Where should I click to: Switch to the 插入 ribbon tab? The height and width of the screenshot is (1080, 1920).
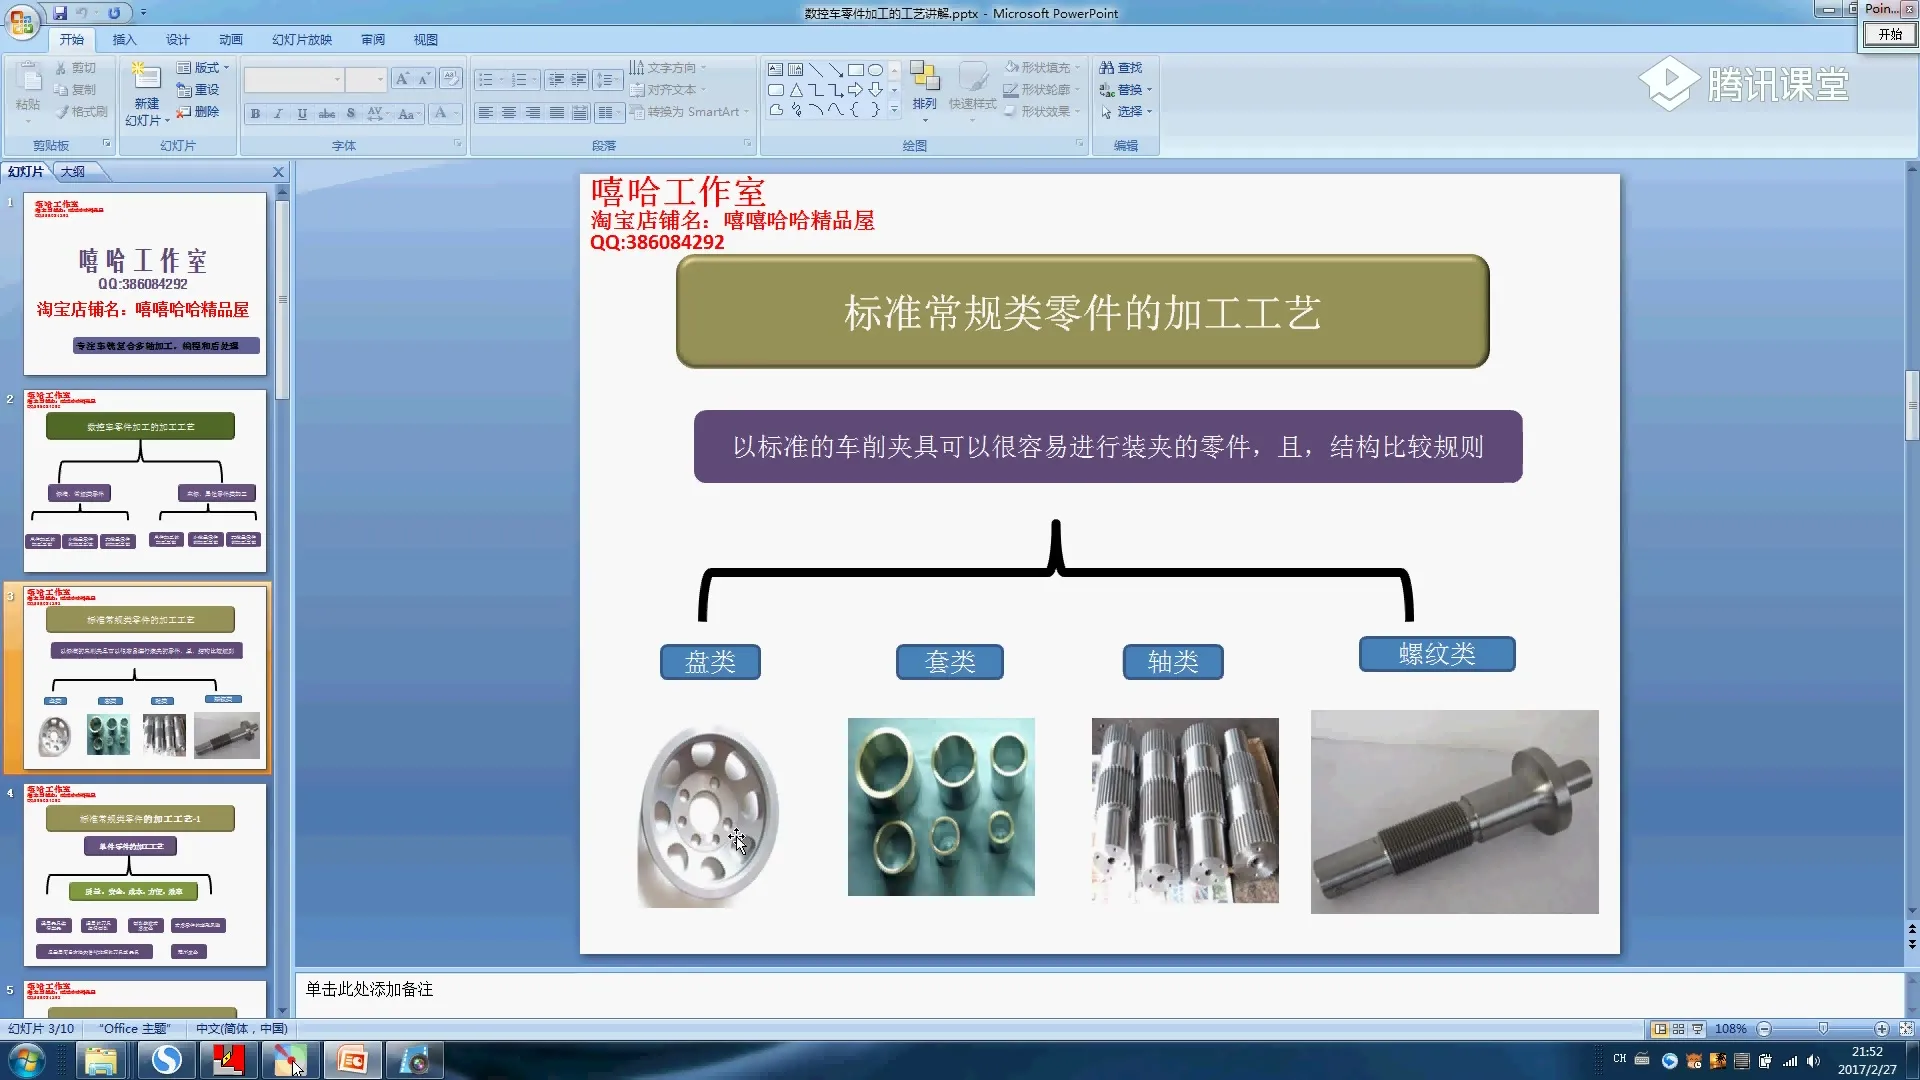point(124,39)
